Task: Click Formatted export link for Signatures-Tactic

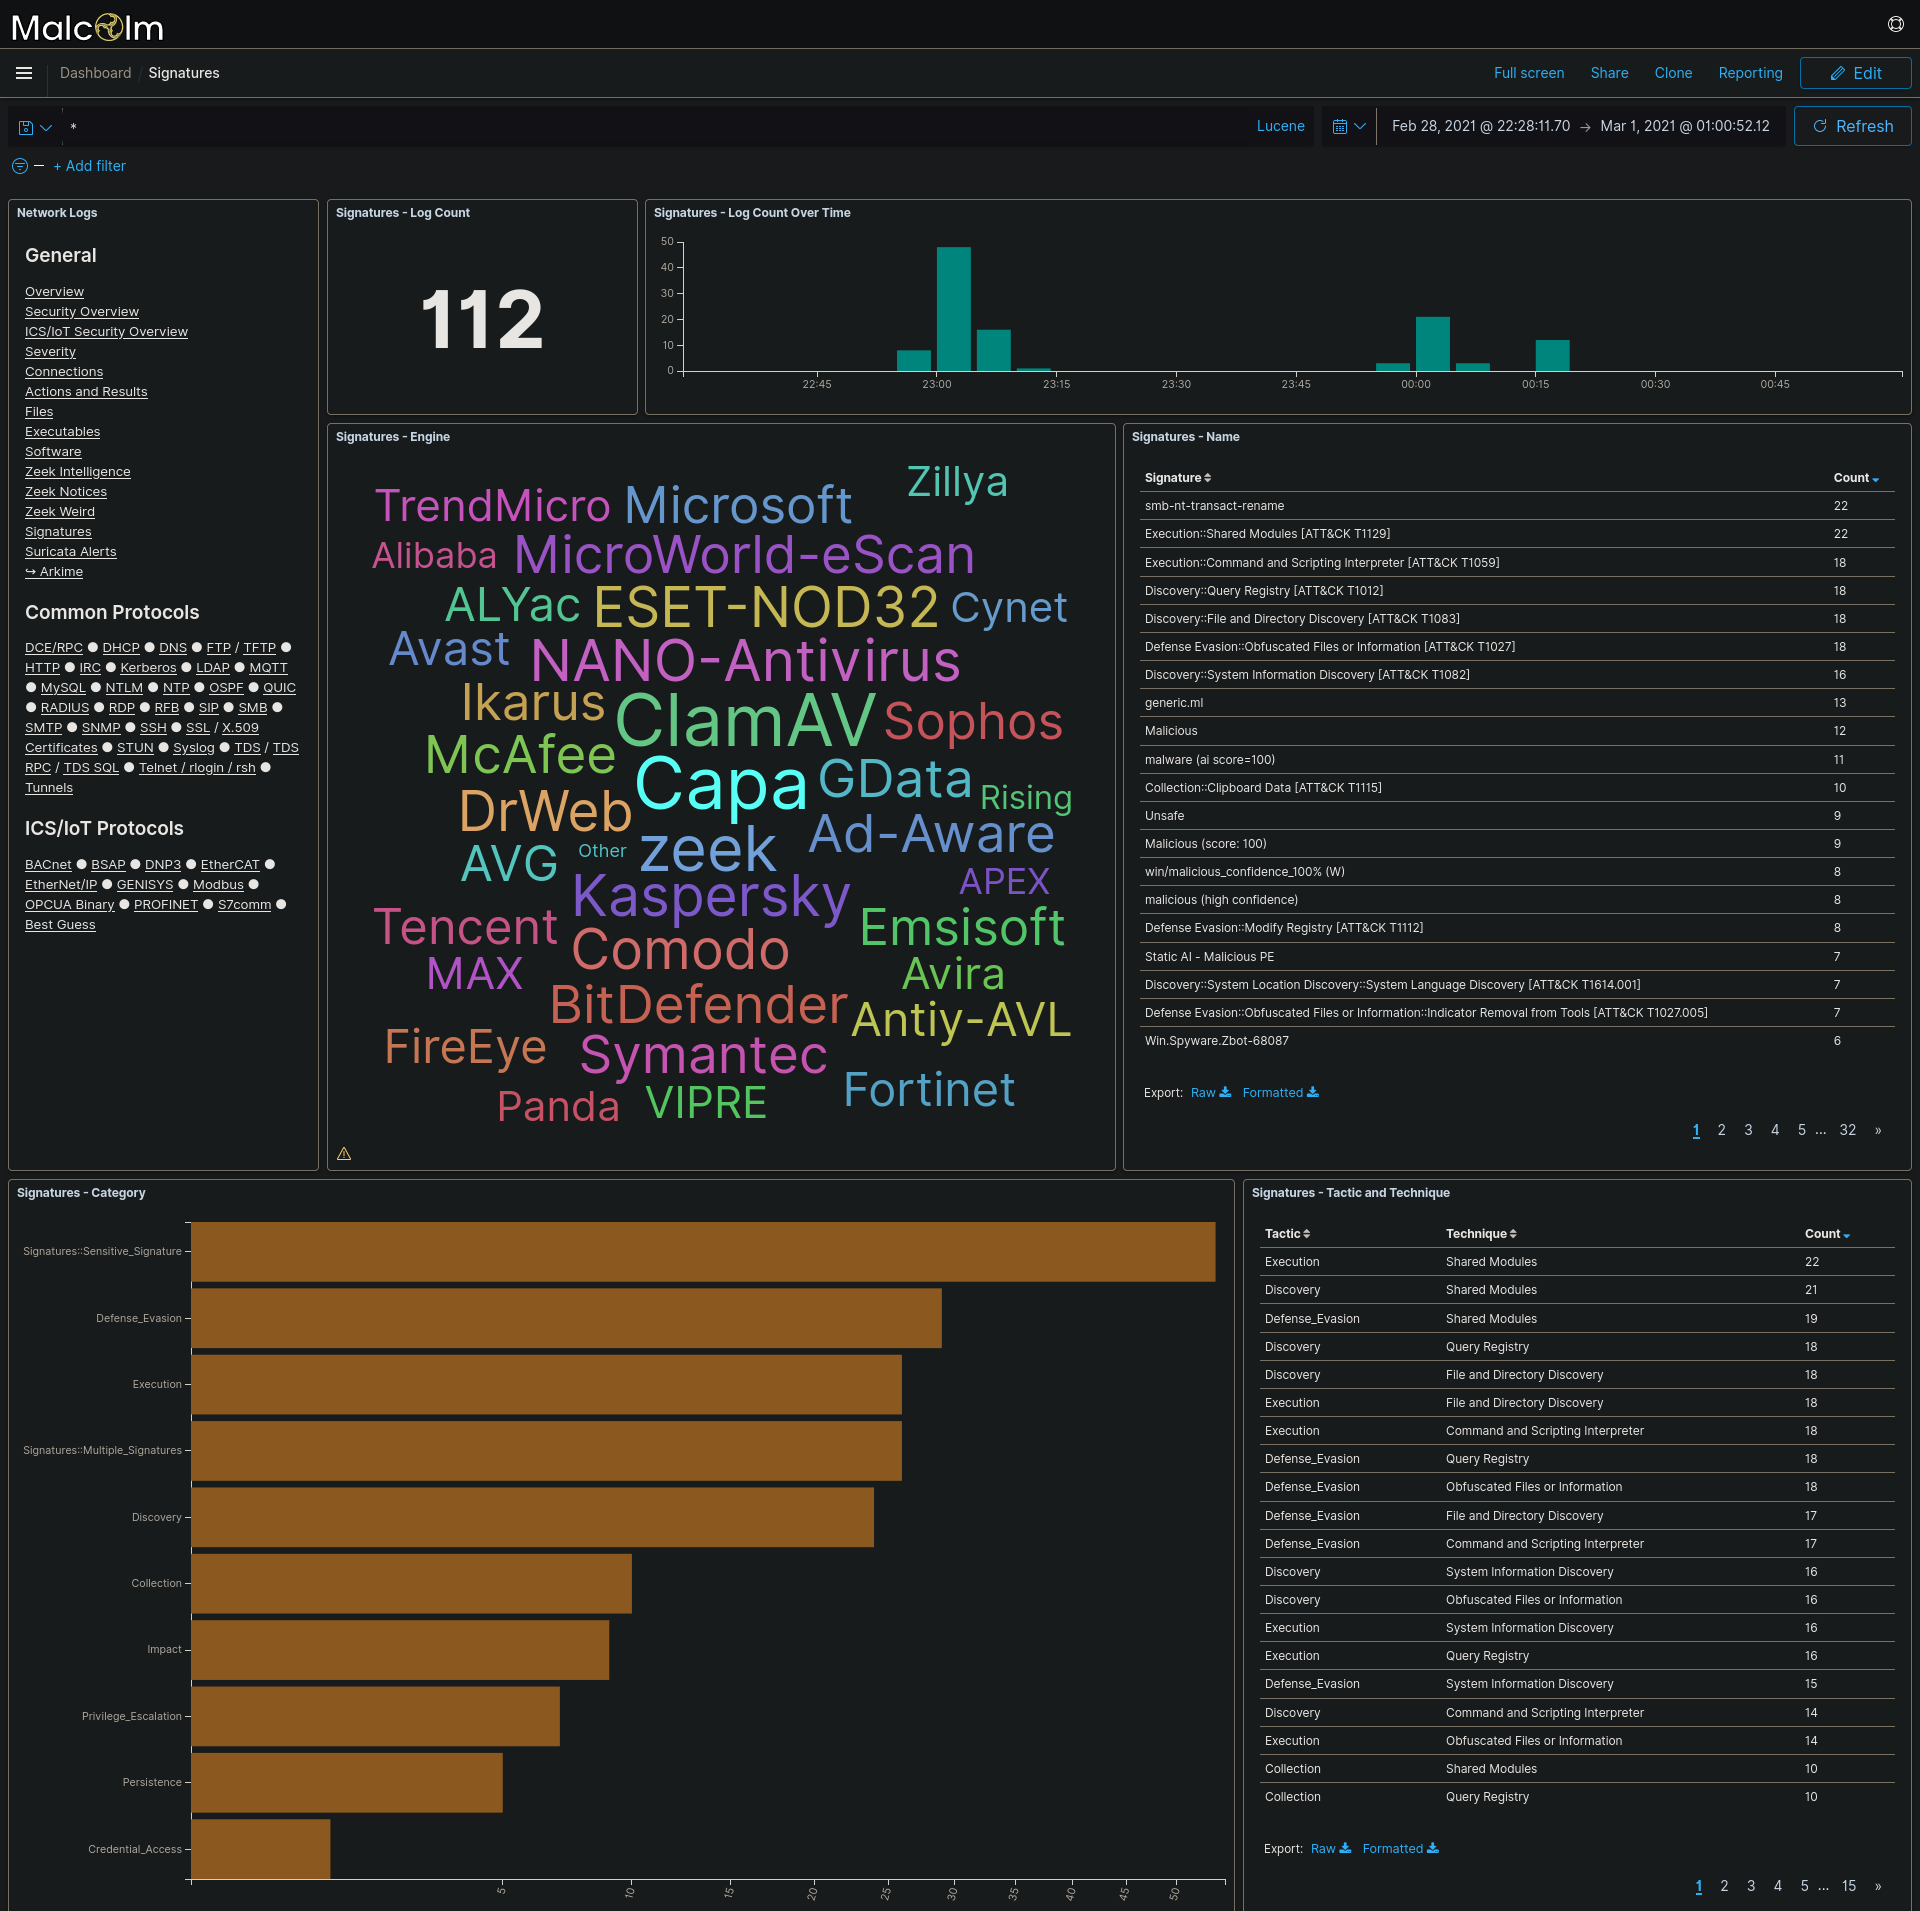Action: [1400, 1846]
